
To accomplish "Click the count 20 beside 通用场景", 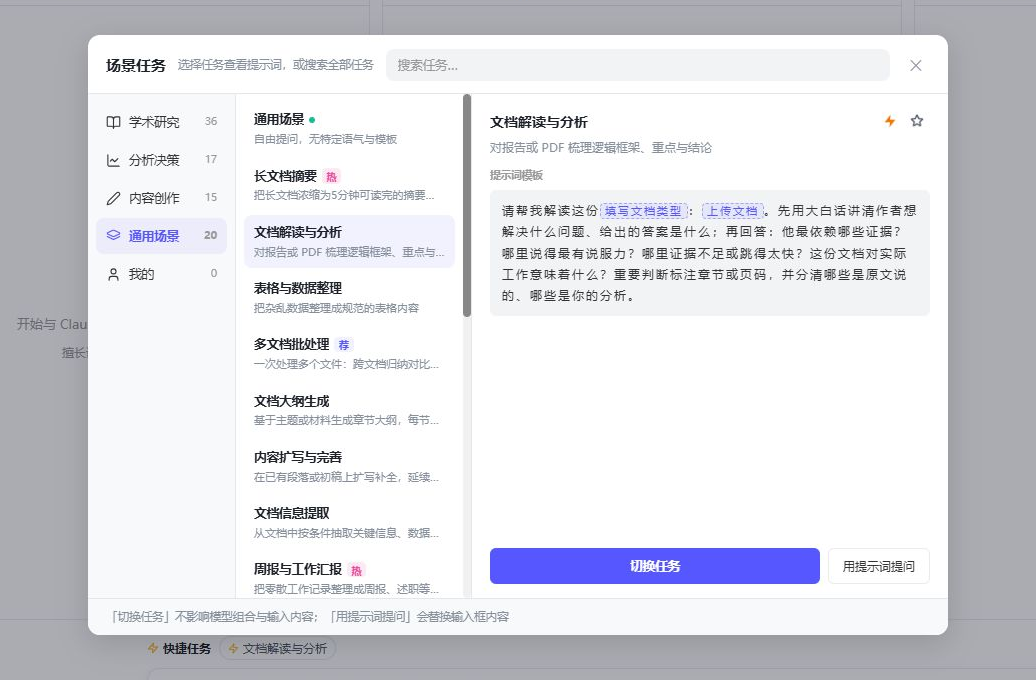I will coord(211,235).
